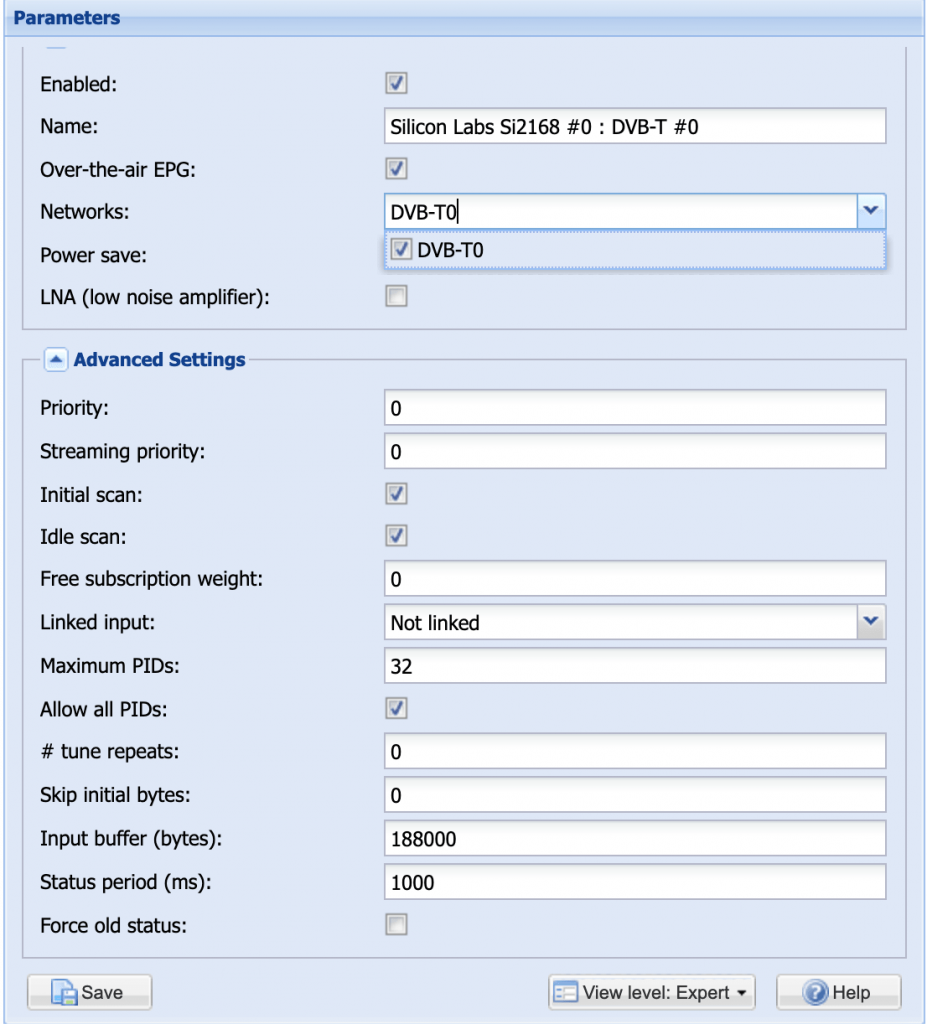Click the Save floppy disk icon
Viewport: 927px width, 1024px height.
pos(64,993)
